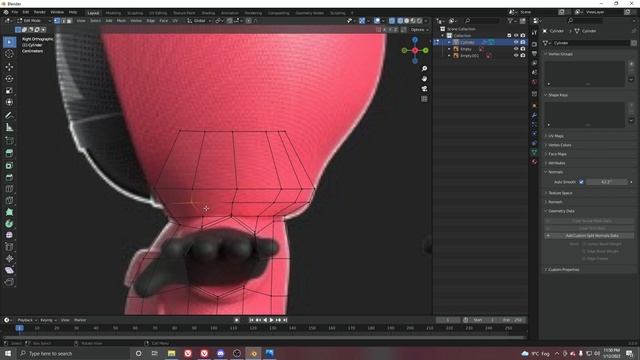This screenshot has width=640, height=360.
Task: Select the Move tool
Action: [9, 67]
